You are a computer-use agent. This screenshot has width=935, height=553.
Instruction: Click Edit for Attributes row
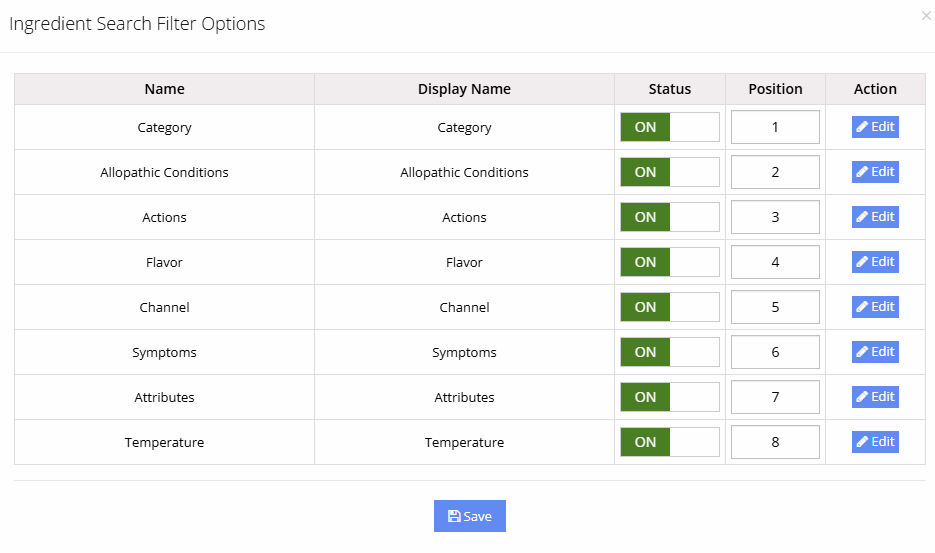875,397
